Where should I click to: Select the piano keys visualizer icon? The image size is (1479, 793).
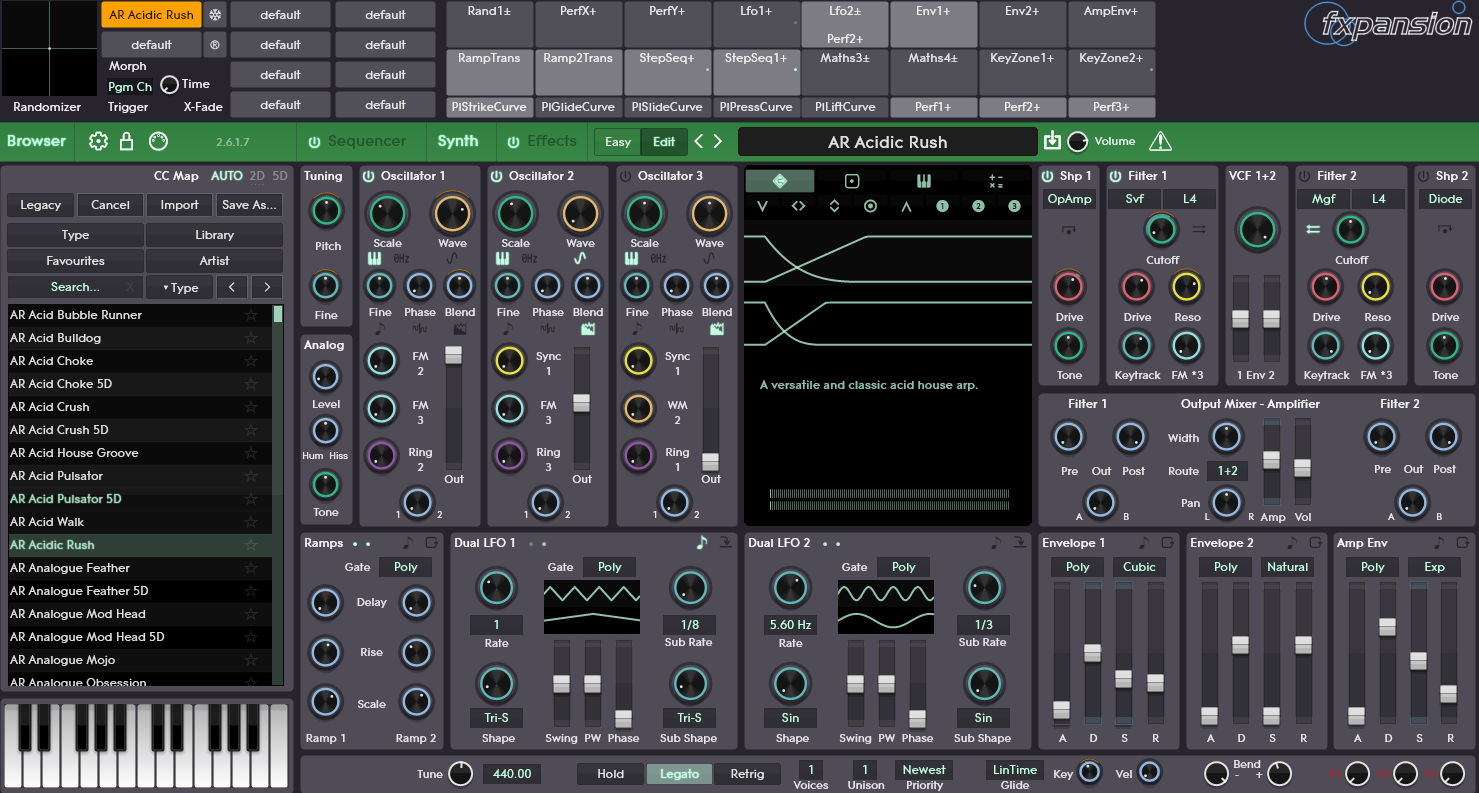[924, 181]
